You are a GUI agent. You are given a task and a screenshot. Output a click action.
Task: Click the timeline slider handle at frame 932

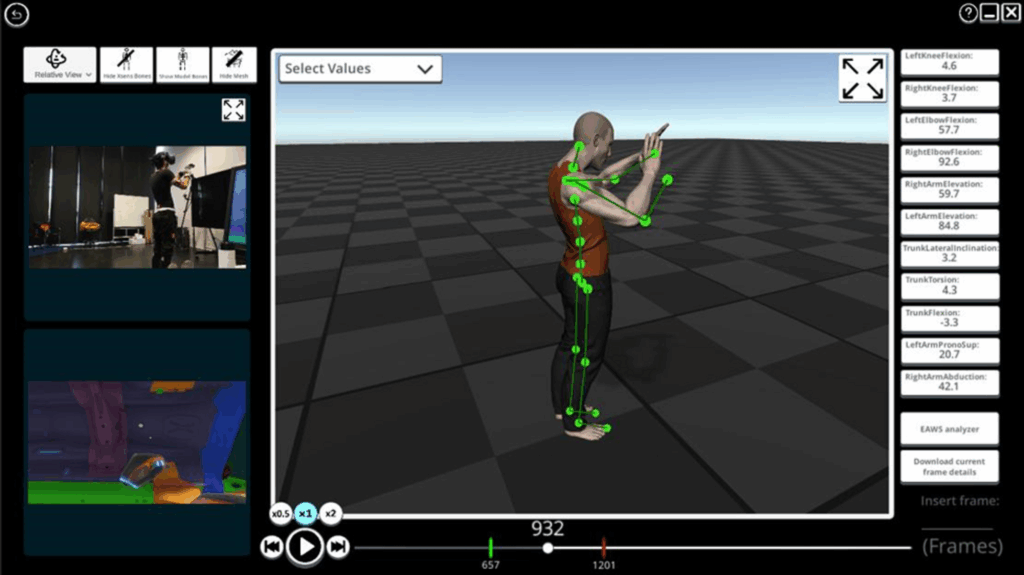point(547,547)
